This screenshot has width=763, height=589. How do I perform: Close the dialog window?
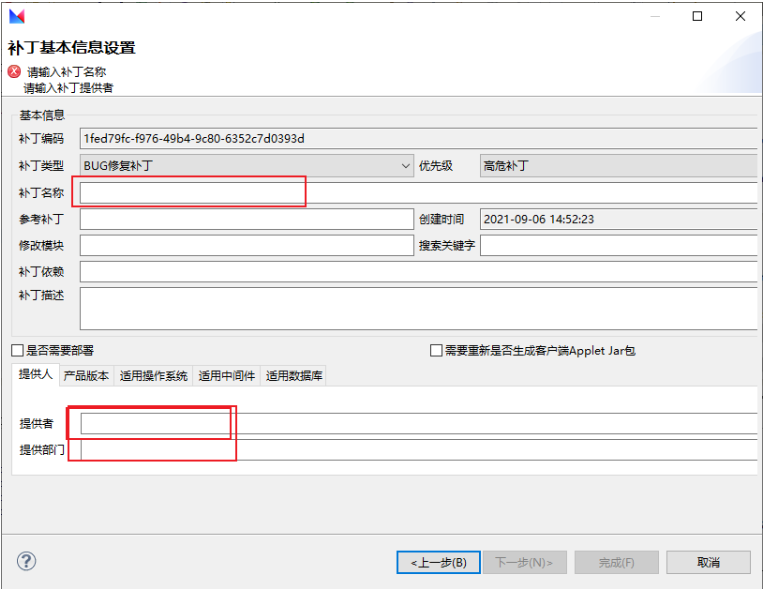pos(740,16)
